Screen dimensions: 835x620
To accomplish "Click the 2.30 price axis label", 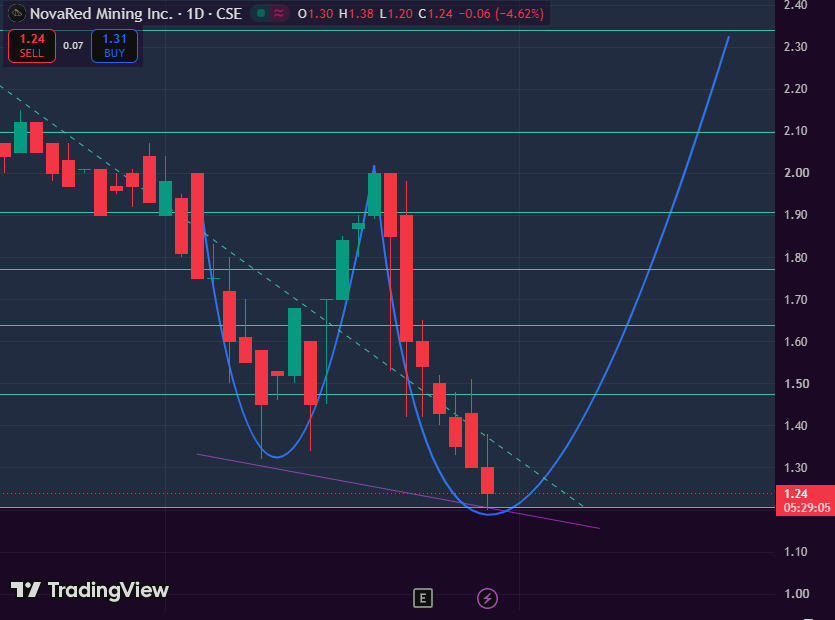I will coord(796,47).
